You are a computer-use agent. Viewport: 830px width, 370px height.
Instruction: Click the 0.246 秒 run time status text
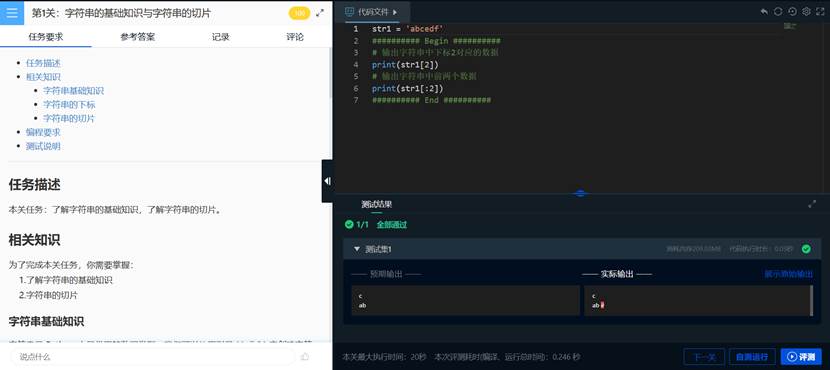[x=566, y=357]
